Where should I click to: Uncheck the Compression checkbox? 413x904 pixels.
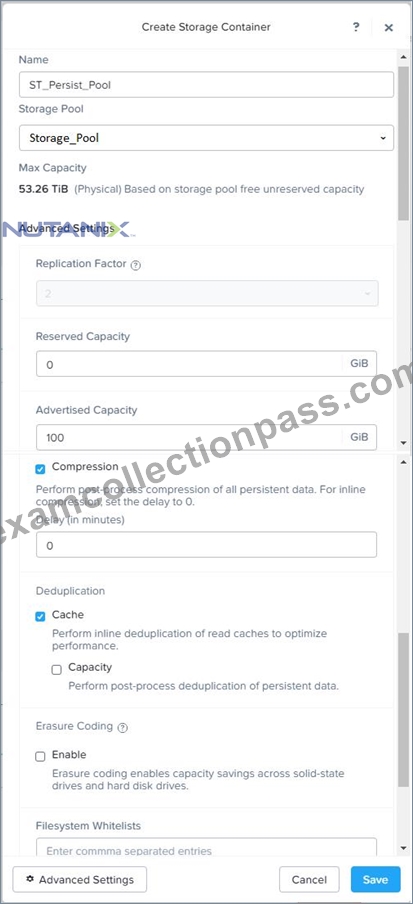pyautogui.click(x=40, y=469)
